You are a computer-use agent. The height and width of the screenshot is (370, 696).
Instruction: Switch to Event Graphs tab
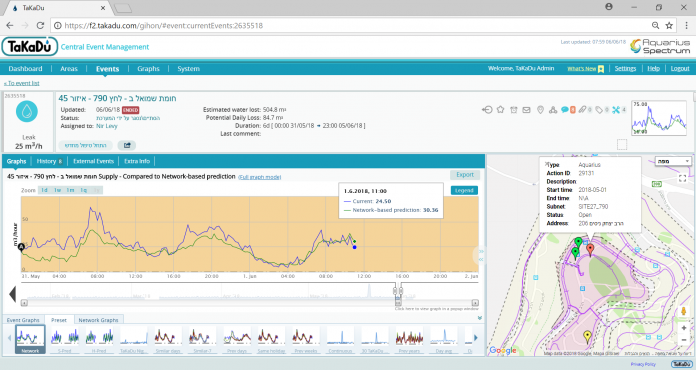coord(23,320)
